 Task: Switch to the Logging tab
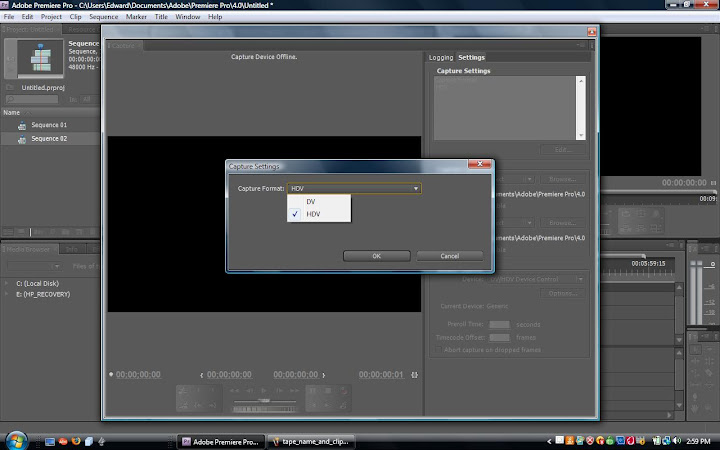(x=440, y=57)
